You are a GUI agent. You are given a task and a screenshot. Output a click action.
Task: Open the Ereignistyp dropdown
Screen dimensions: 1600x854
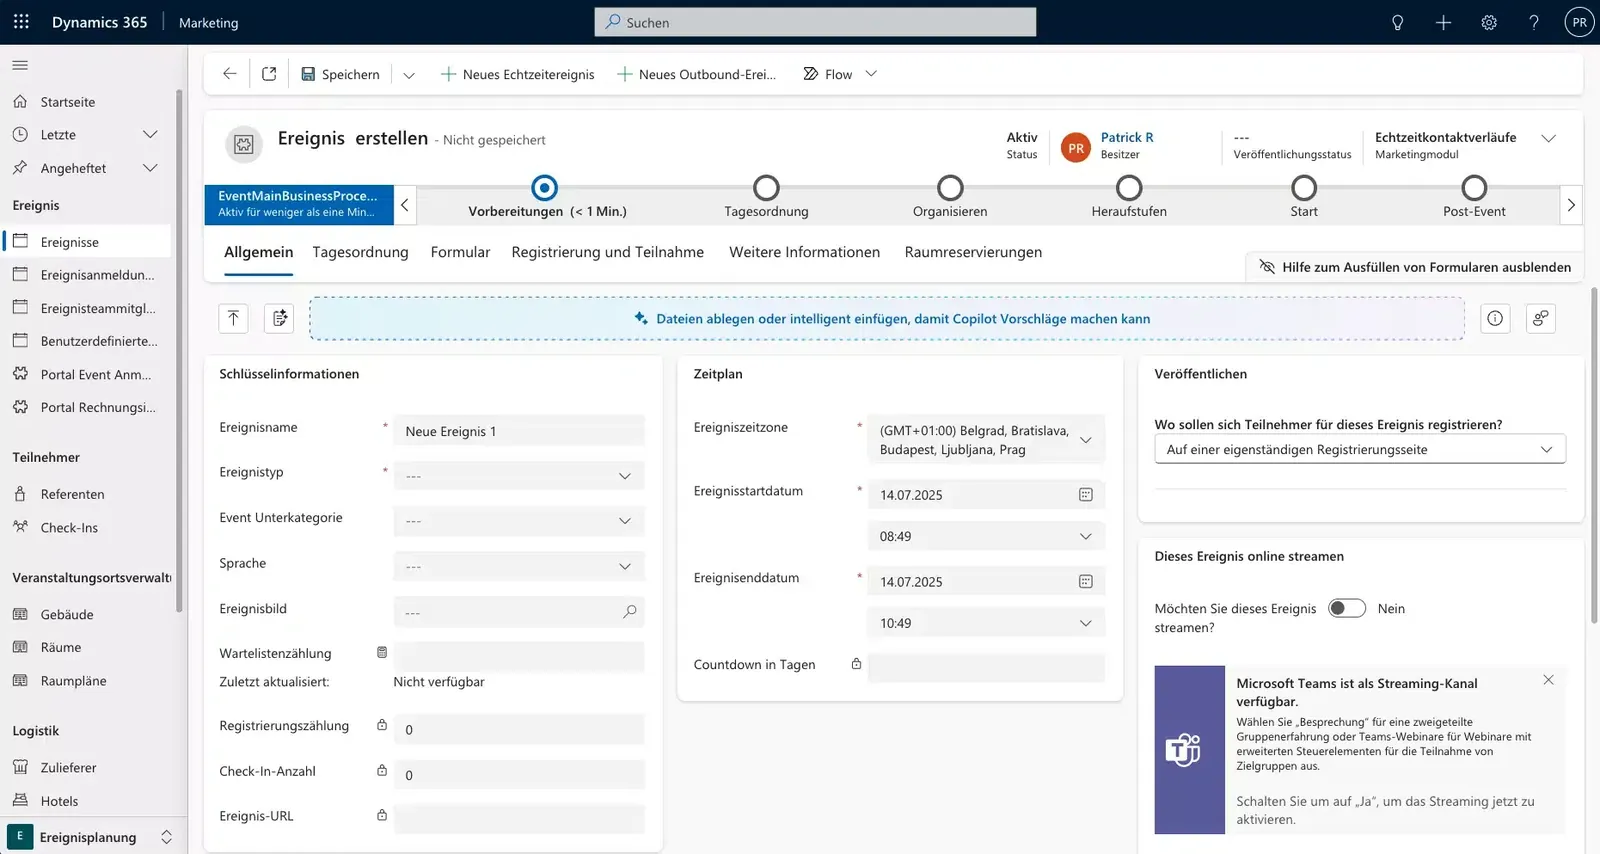519,476
